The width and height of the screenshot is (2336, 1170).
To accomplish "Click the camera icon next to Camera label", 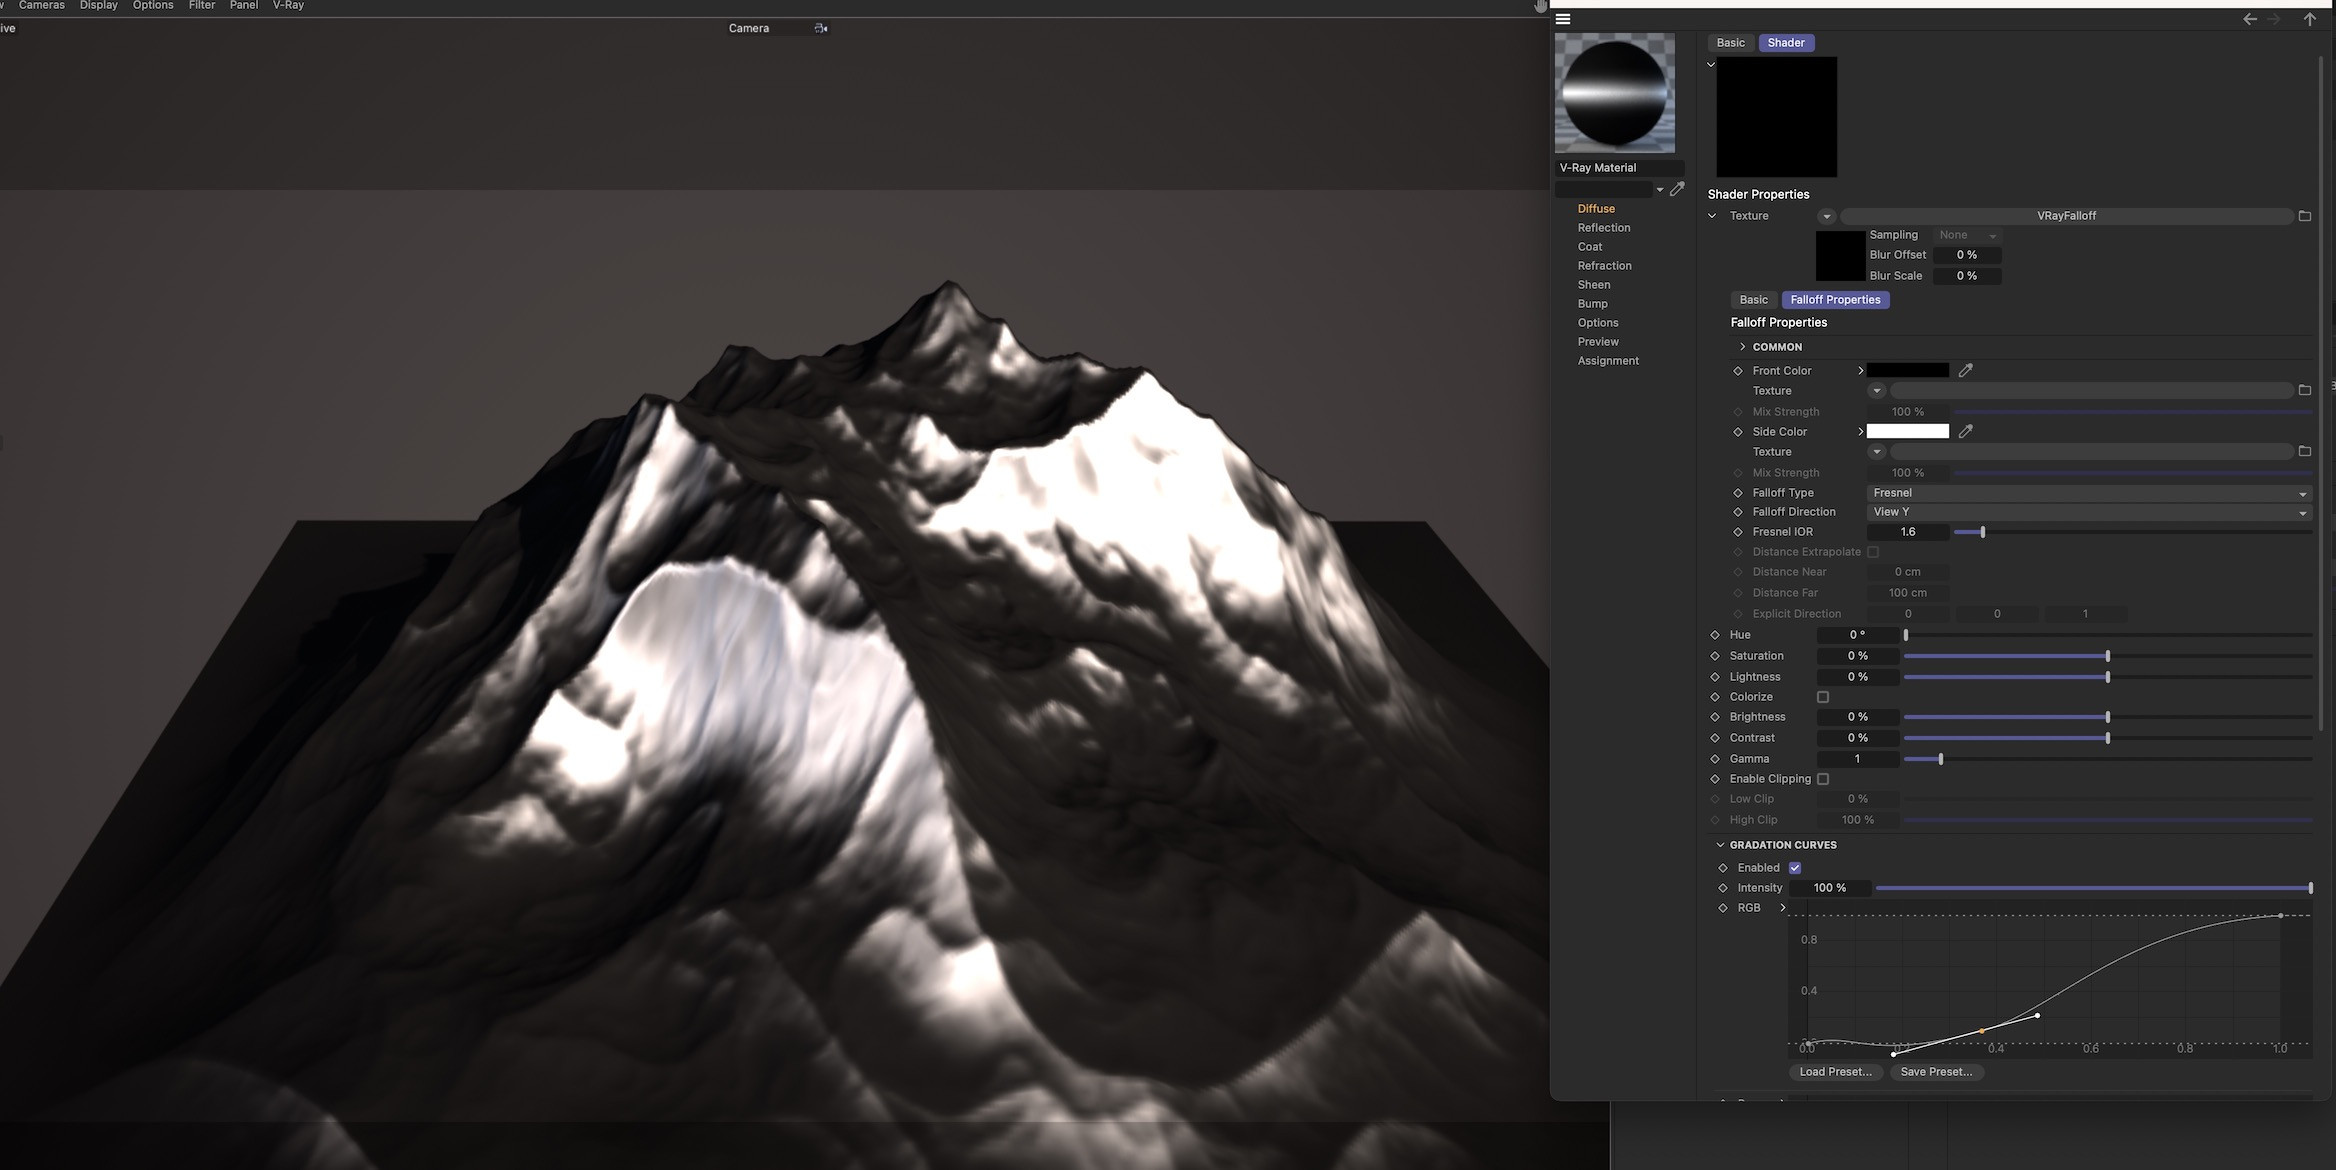I will click(x=821, y=28).
